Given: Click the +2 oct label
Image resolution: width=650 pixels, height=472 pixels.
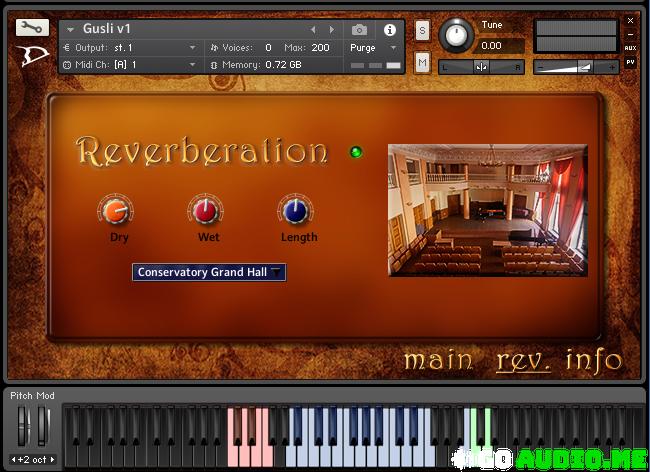Looking at the screenshot, I should pos(33,460).
